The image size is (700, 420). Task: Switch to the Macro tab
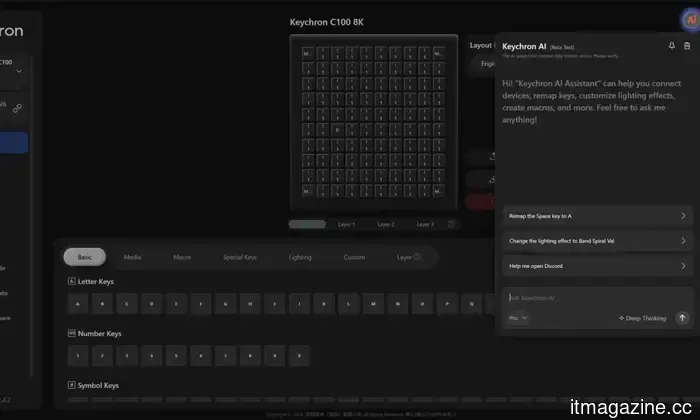(x=182, y=257)
